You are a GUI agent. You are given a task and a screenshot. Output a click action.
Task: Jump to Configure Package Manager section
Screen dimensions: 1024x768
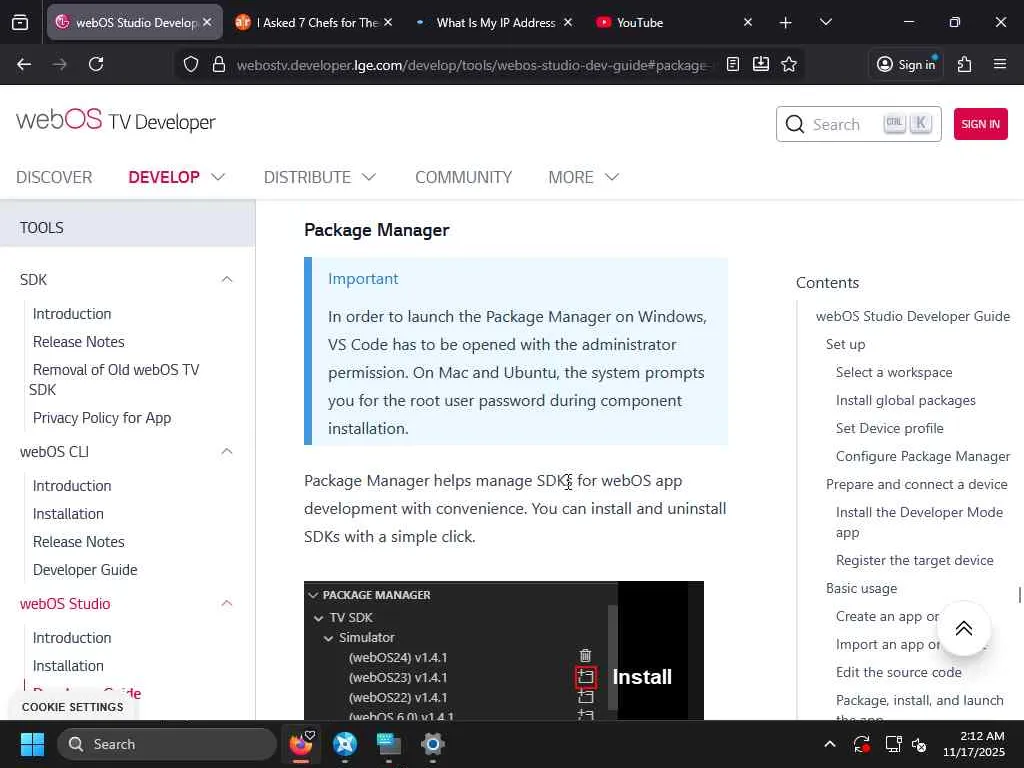point(923,456)
